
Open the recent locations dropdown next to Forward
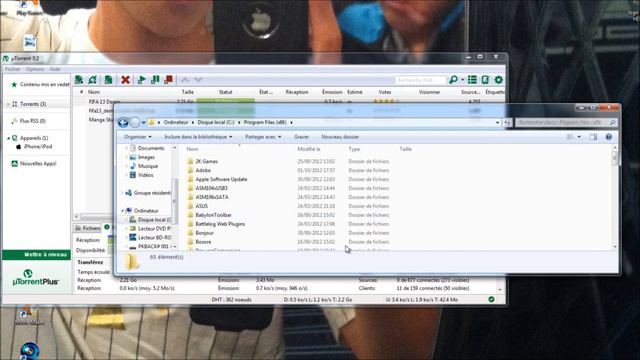(143, 122)
